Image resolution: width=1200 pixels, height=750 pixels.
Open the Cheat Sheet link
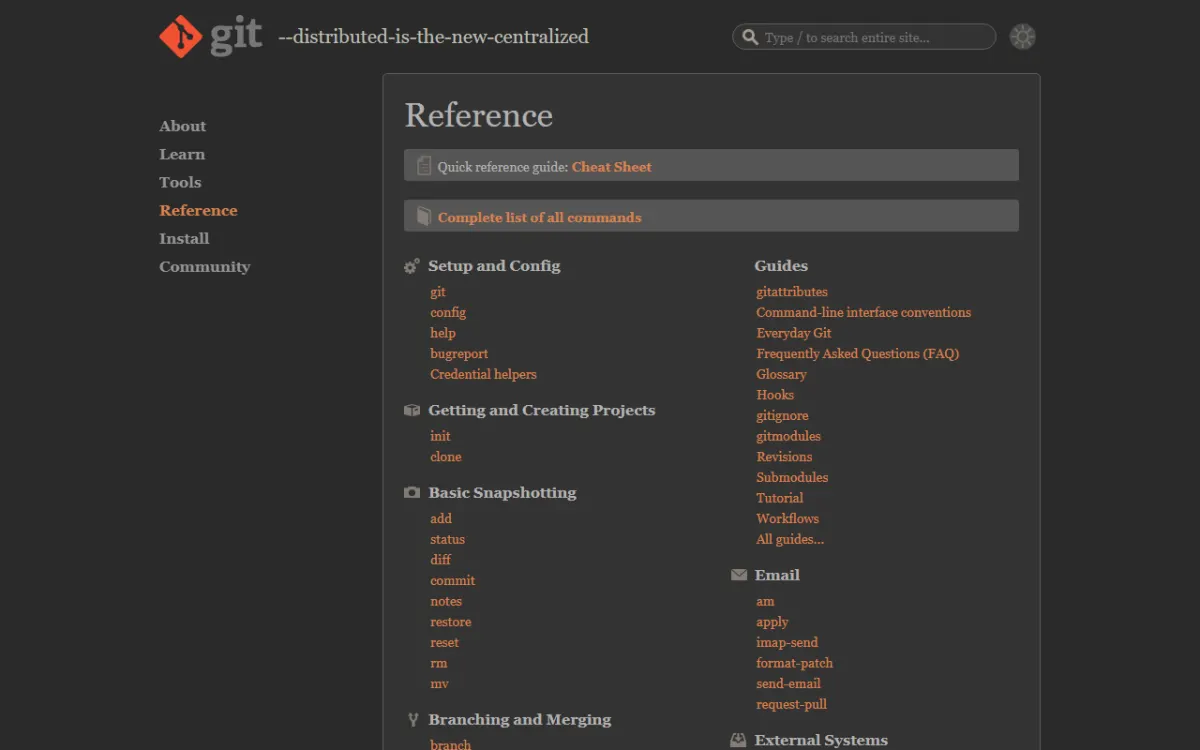tap(611, 167)
